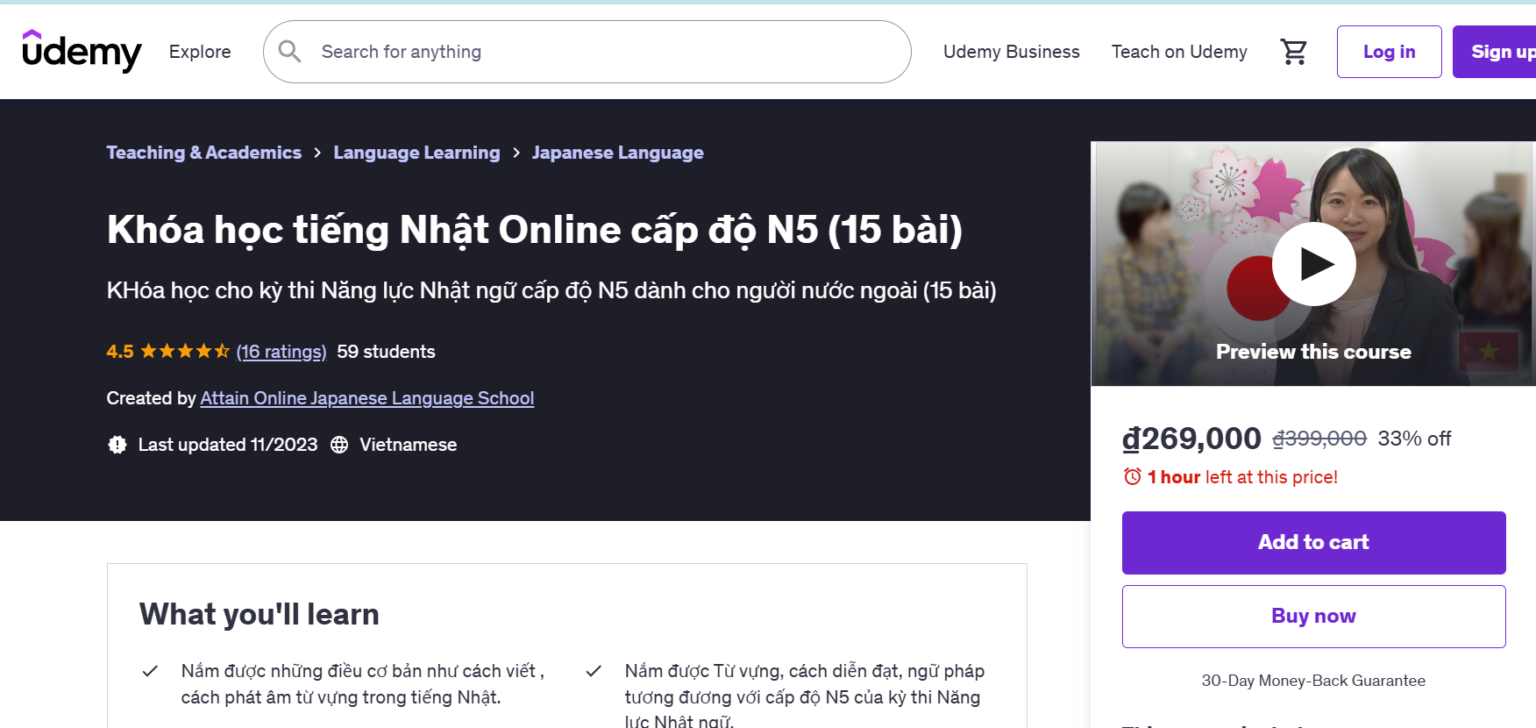1536x728 pixels.
Task: Open the Explore menu
Action: (x=199, y=51)
